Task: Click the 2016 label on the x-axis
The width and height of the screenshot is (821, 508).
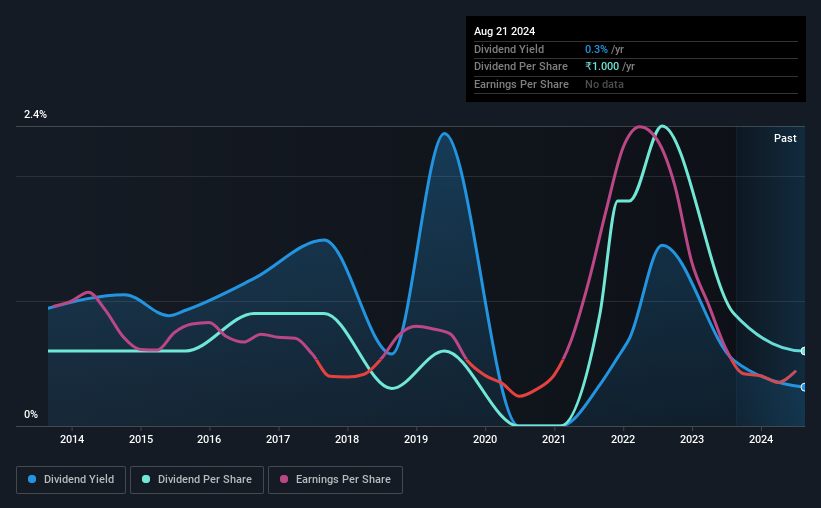Action: pyautogui.click(x=209, y=439)
